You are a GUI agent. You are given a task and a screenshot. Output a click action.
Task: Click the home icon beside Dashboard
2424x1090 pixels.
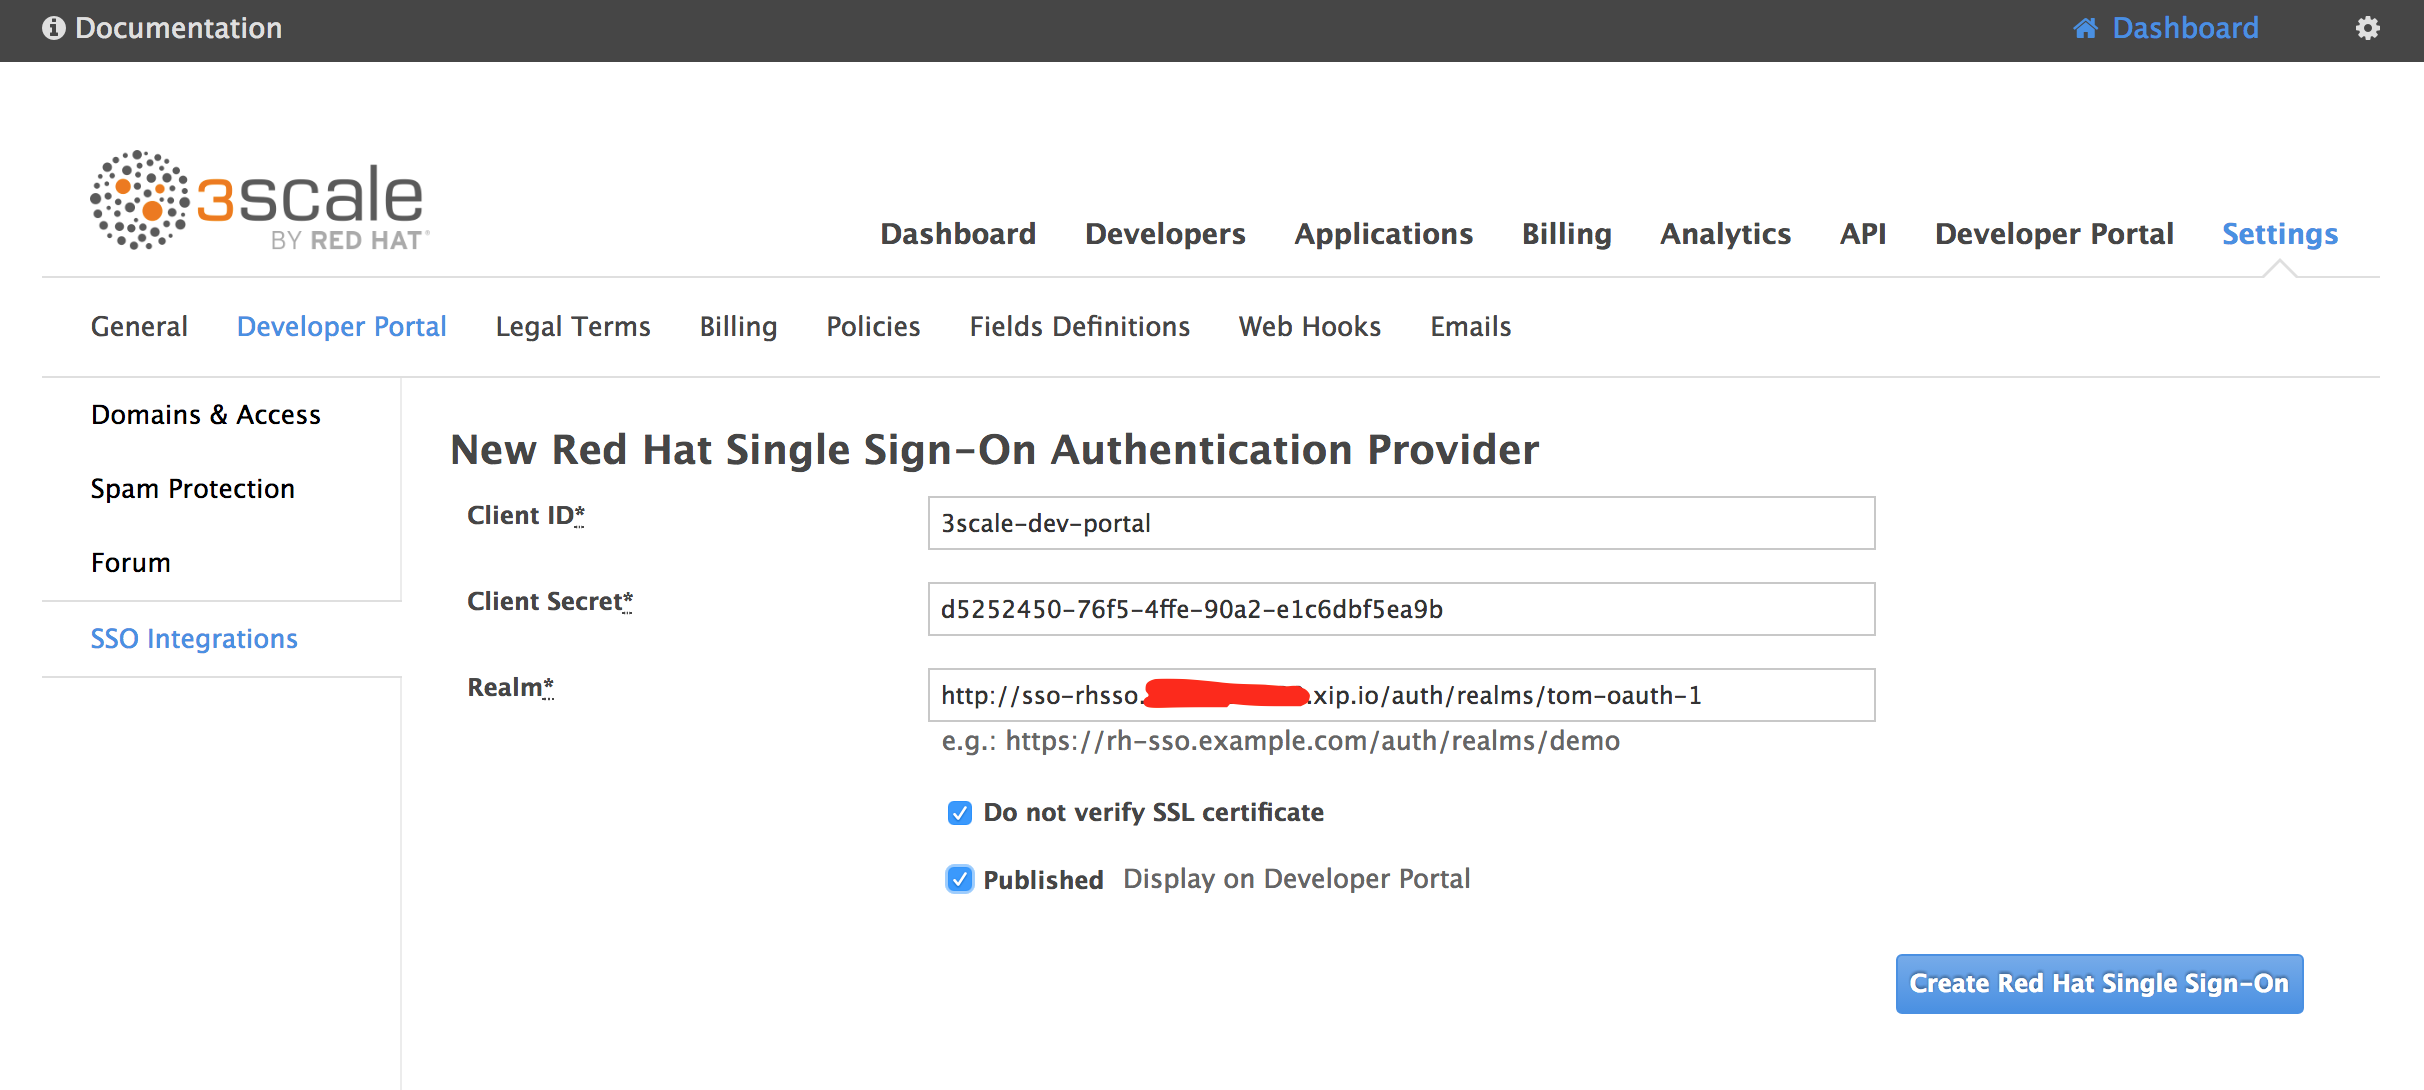pos(2085,28)
